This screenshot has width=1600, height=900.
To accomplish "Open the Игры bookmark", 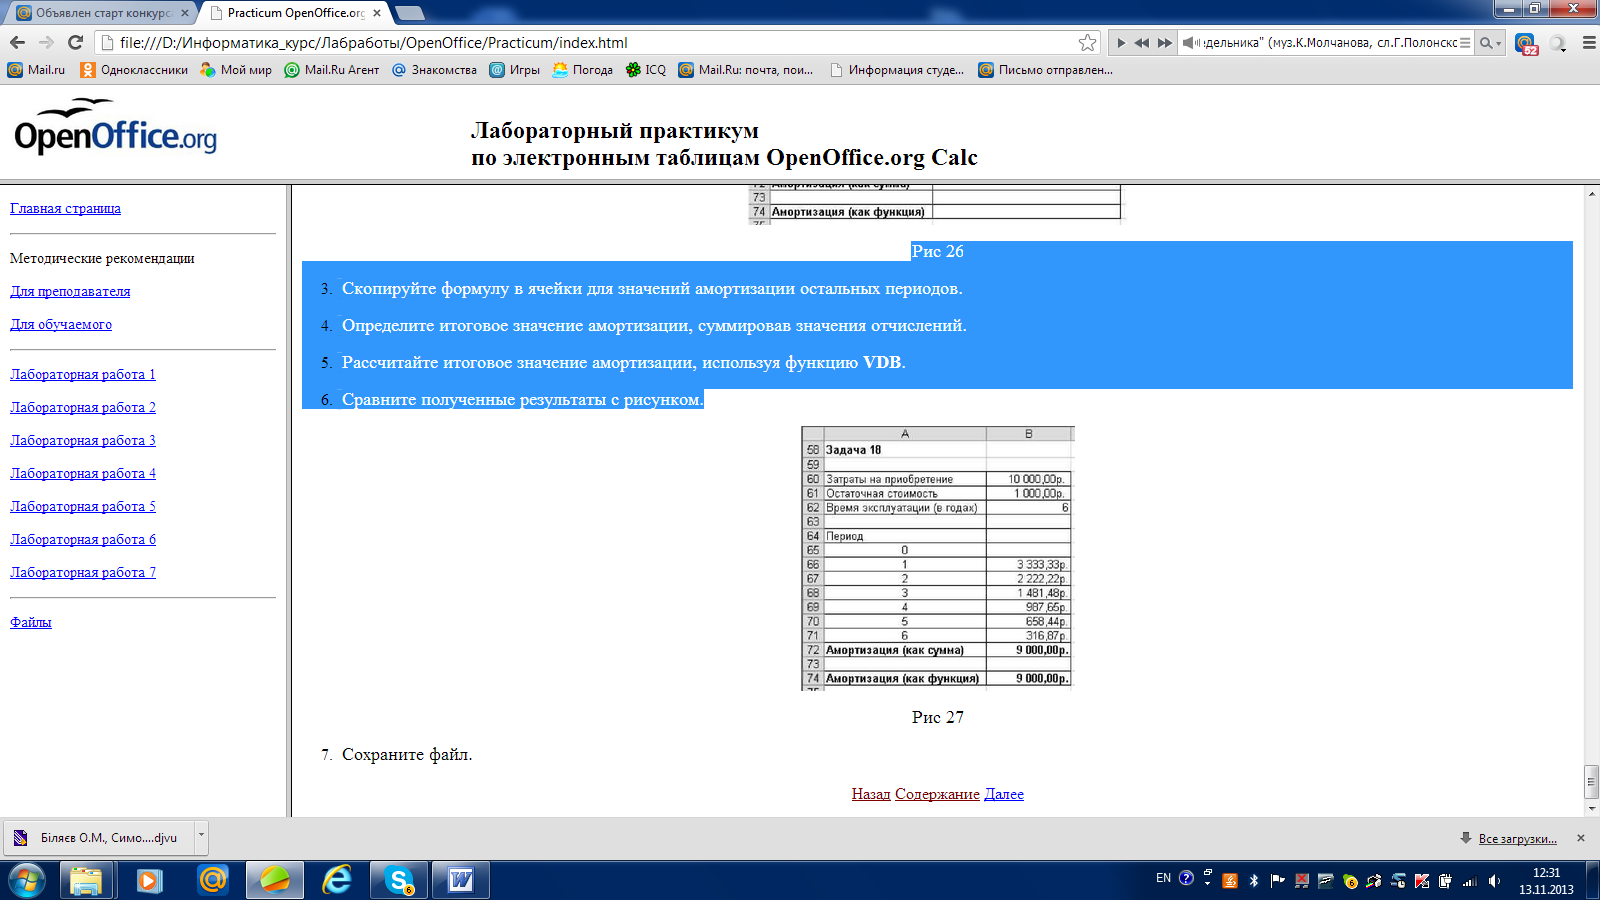I will pos(514,70).
